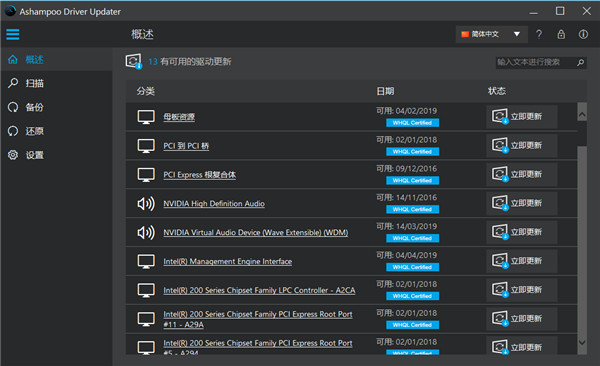
Task: Click monitor icon for 母板资源 row
Action: click(x=146, y=117)
